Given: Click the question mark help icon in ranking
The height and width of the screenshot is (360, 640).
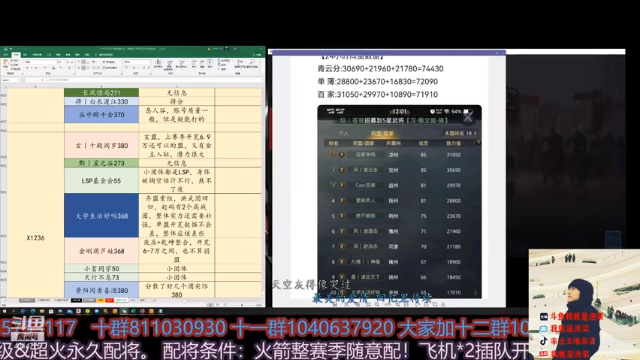Looking at the screenshot, I should click(478, 143).
